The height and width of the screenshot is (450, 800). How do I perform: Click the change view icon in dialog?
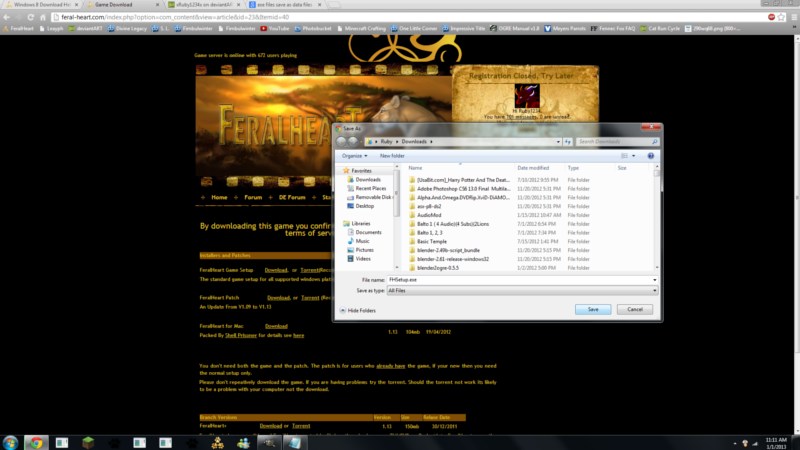[x=624, y=156]
